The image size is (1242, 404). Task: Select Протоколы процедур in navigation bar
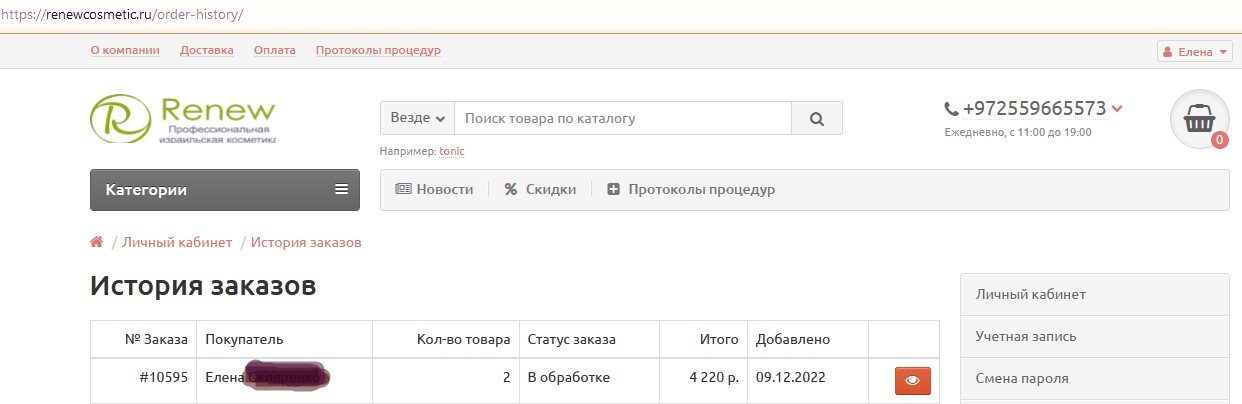[691, 189]
